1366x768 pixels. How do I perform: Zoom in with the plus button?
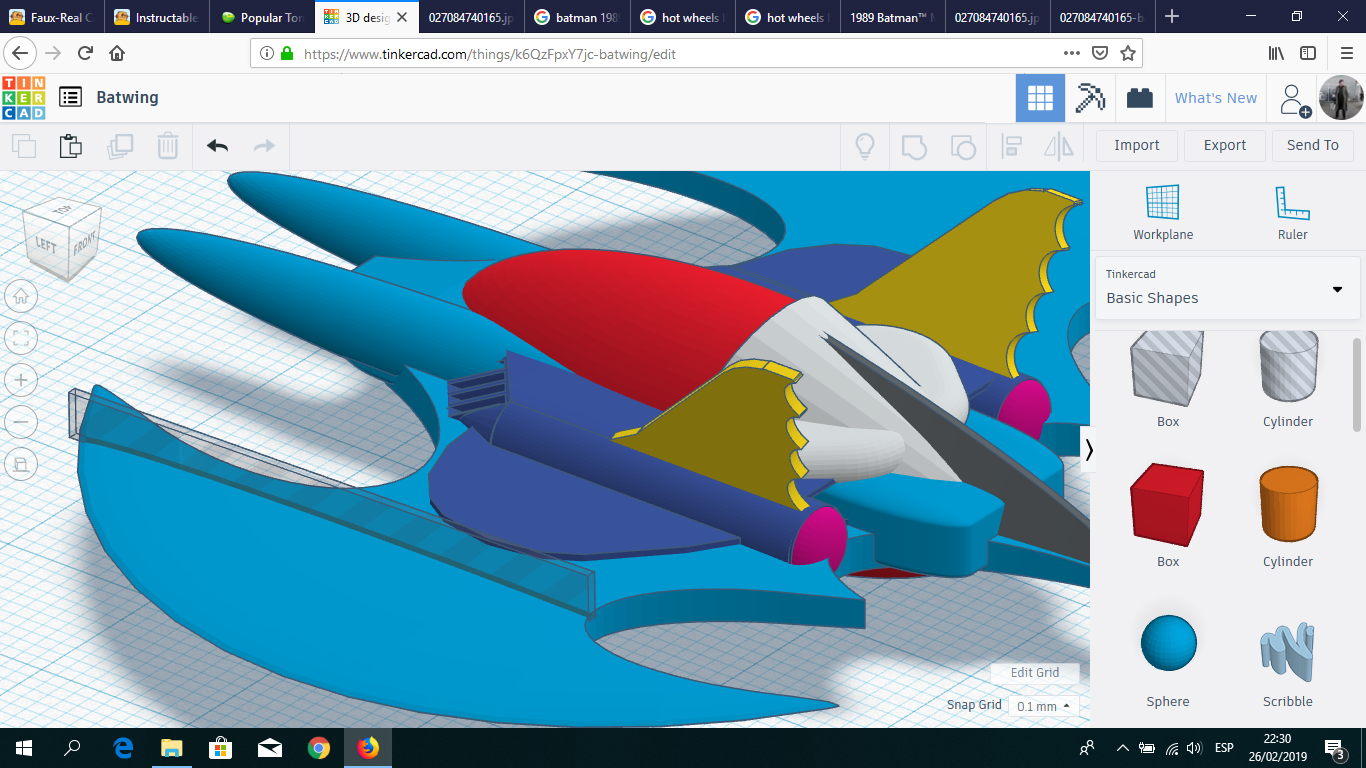coord(21,380)
